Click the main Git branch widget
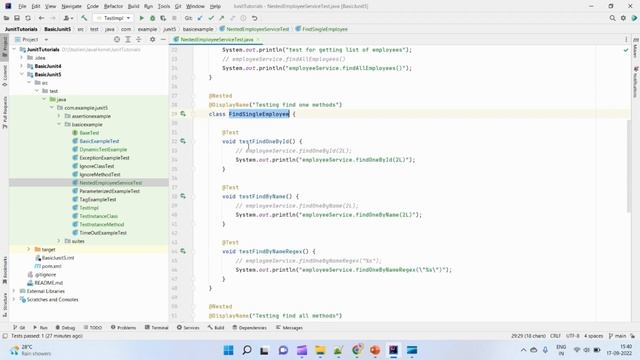 pyautogui.click(x=617, y=336)
